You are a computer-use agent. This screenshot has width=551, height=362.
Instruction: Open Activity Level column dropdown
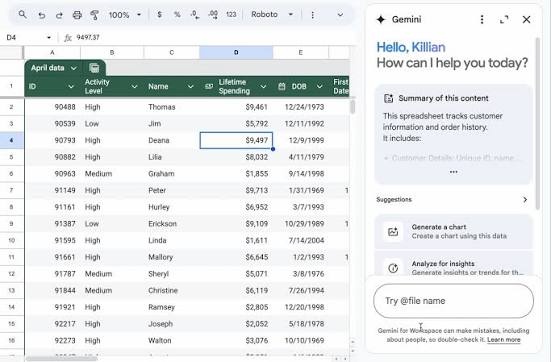pyautogui.click(x=134, y=86)
